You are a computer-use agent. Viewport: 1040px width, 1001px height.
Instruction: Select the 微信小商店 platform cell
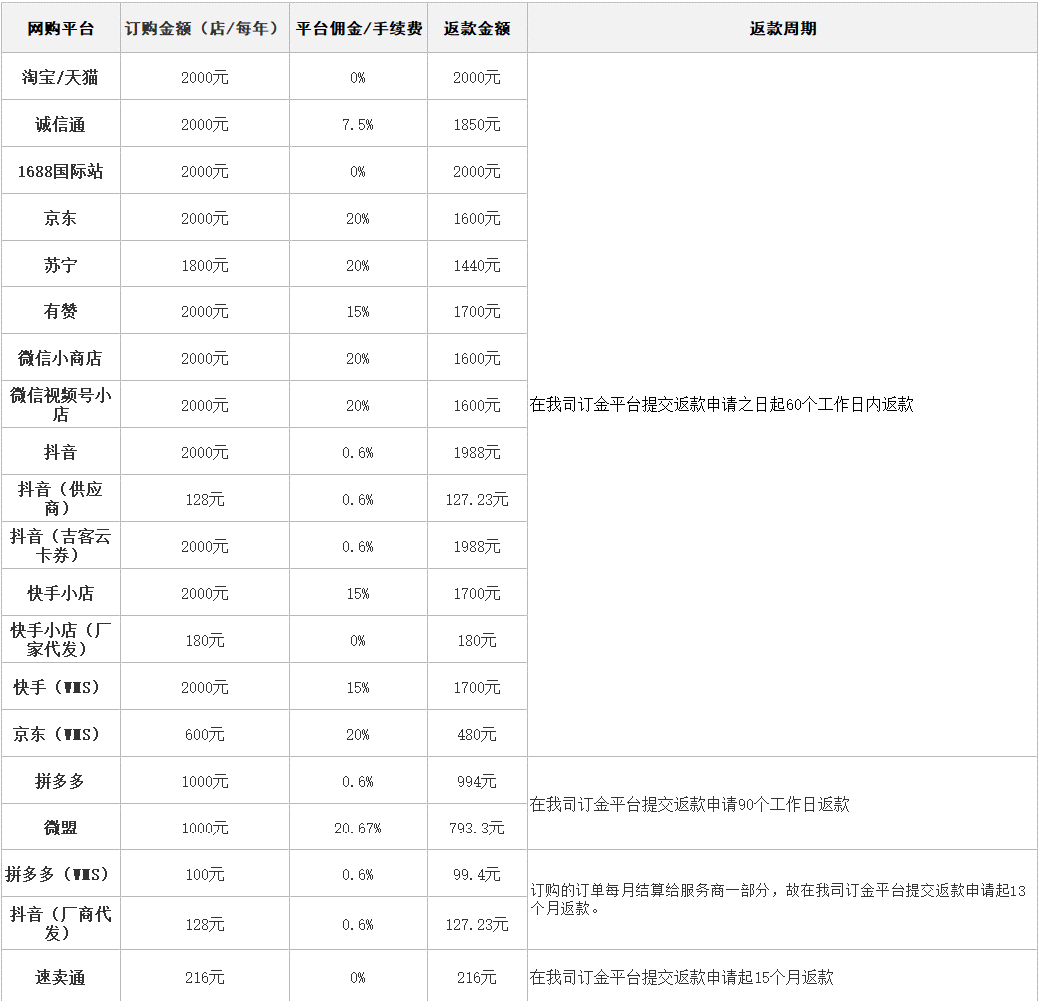60,358
